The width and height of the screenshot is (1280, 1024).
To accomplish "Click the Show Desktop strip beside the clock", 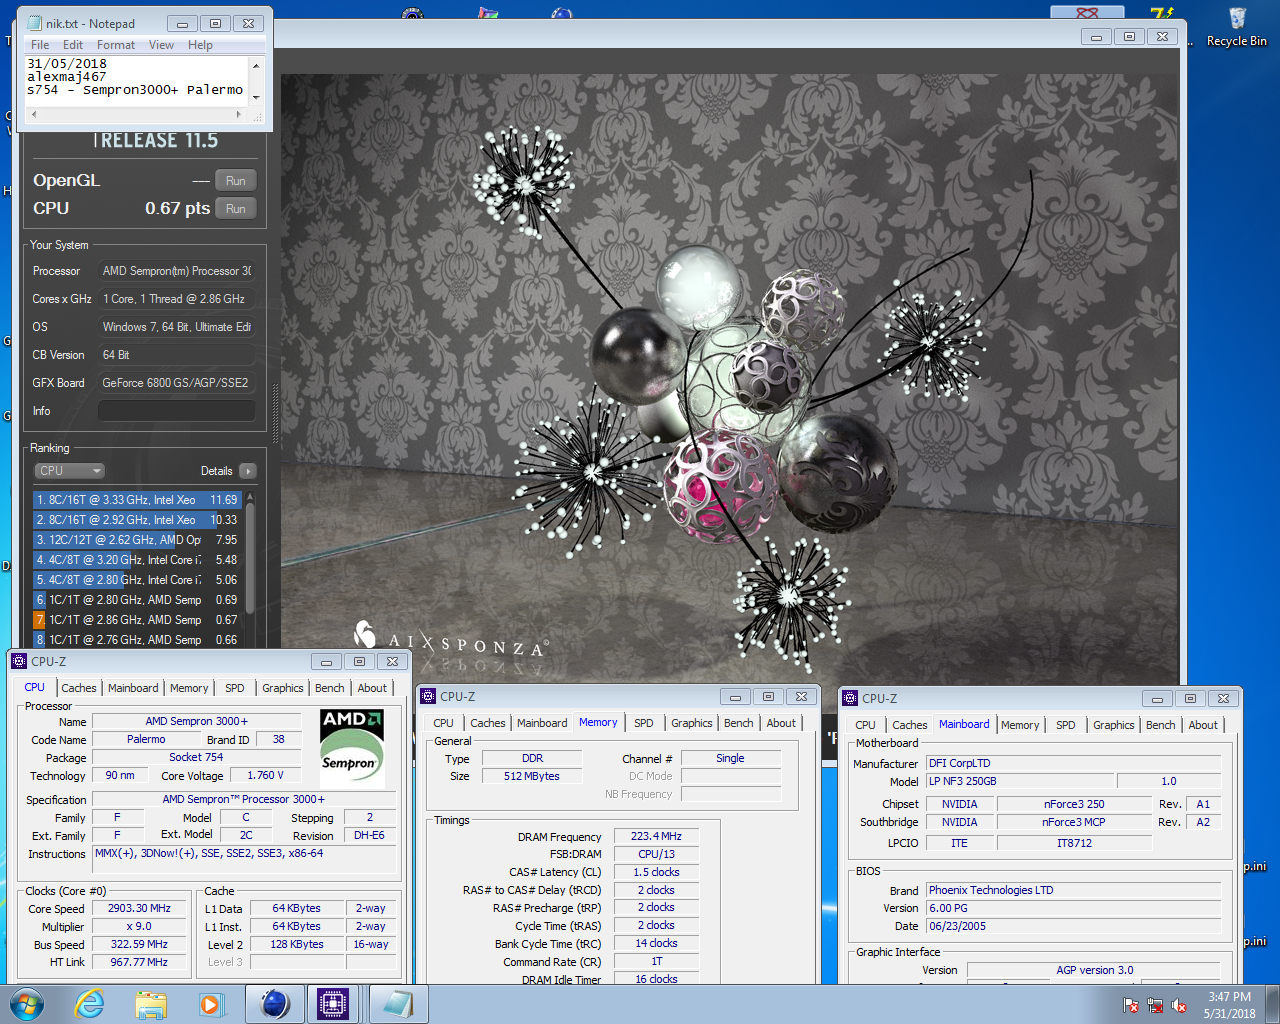I will [1273, 1005].
